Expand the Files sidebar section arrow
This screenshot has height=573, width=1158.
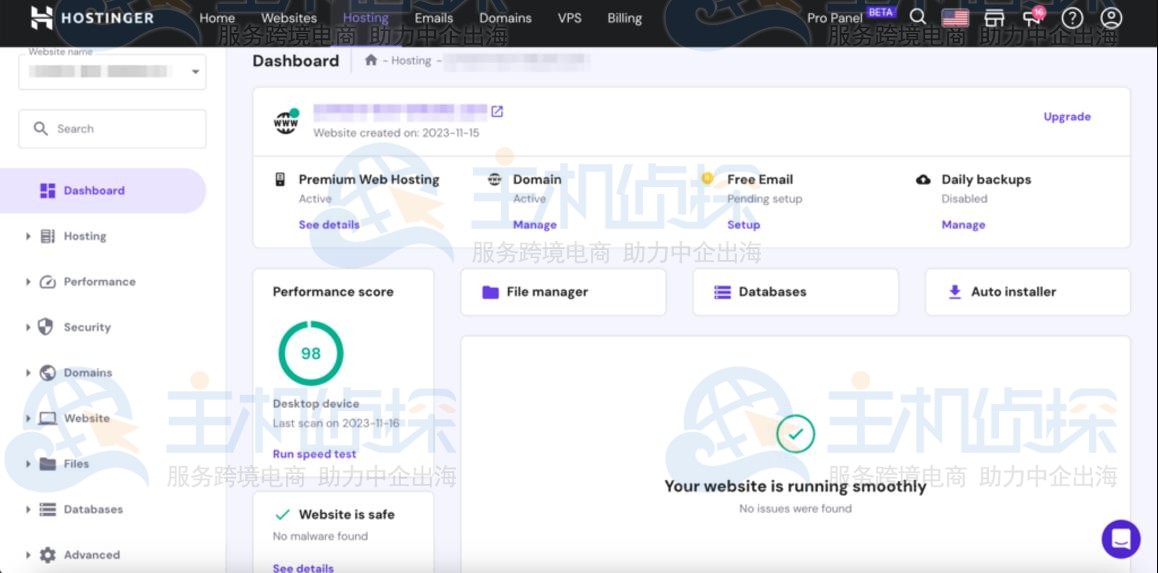(x=28, y=464)
